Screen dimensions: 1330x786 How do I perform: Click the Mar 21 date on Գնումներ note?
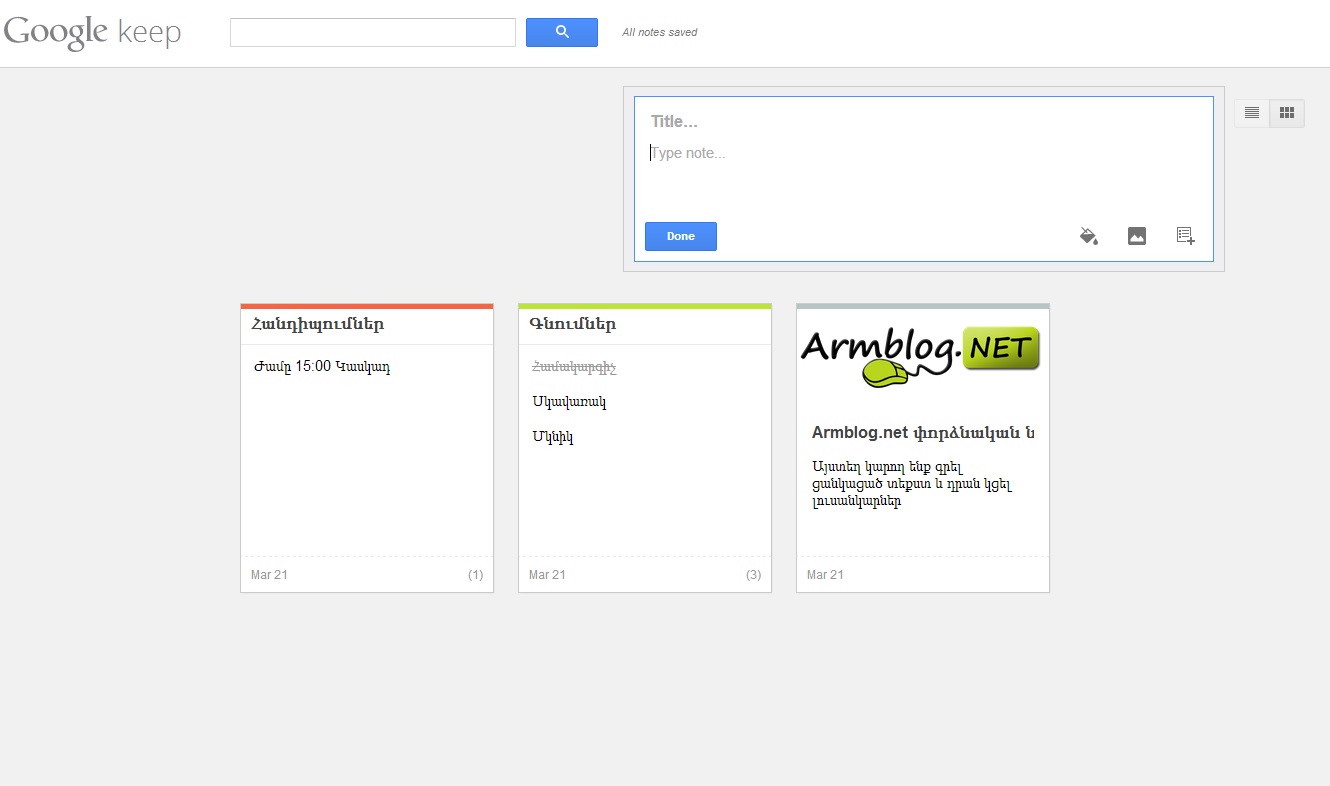547,575
